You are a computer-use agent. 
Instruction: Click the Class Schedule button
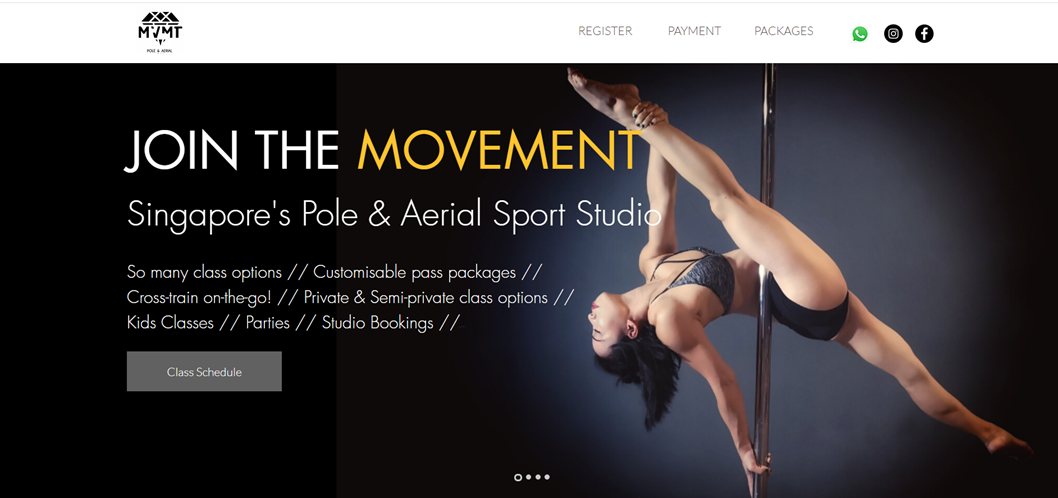[204, 371]
